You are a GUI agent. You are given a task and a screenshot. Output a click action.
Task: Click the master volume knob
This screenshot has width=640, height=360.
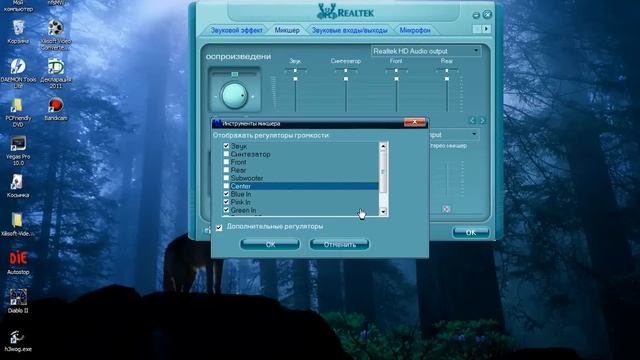click(x=234, y=96)
